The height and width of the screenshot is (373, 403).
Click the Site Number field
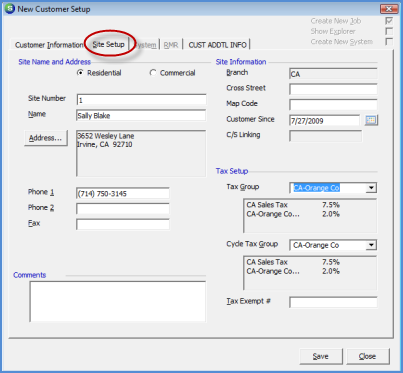pos(141,100)
